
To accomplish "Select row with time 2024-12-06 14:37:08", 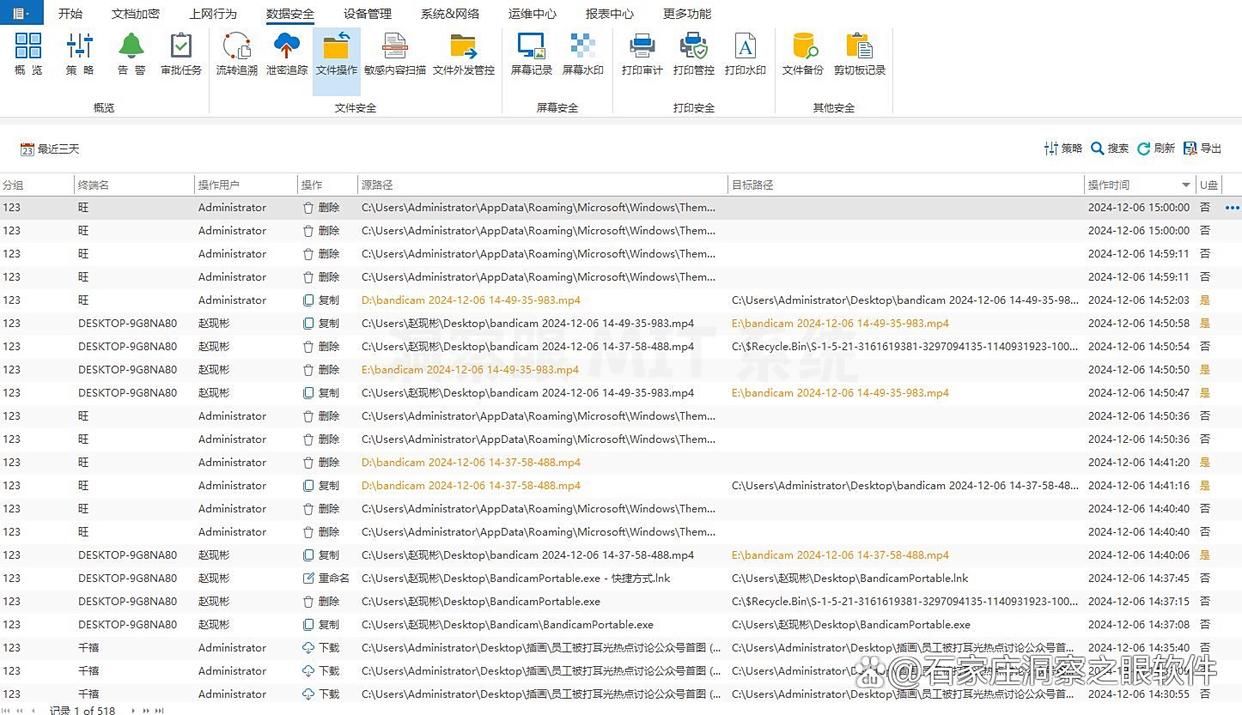I will pos(621,624).
